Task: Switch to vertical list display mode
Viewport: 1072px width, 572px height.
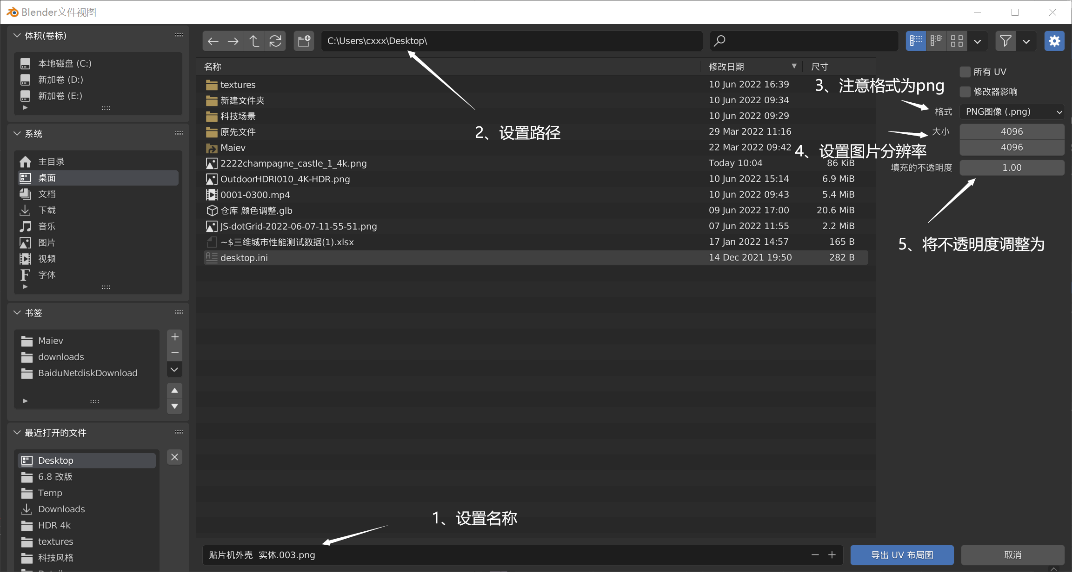Action: click(916, 42)
